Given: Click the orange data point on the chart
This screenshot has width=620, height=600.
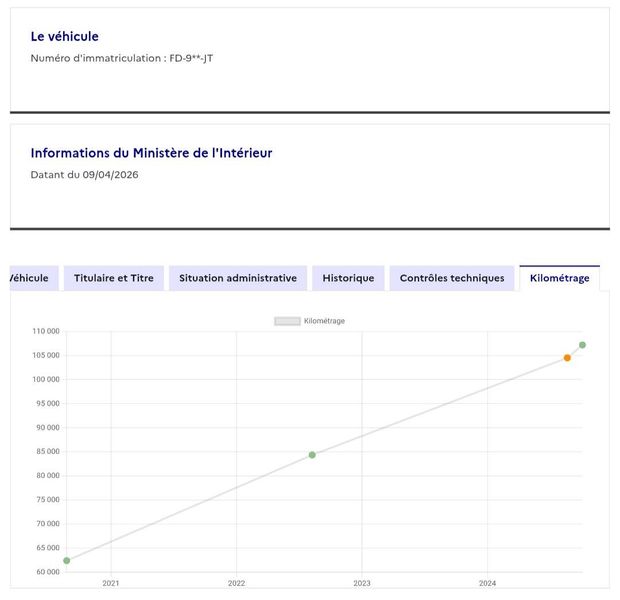Looking at the screenshot, I should pos(567,358).
